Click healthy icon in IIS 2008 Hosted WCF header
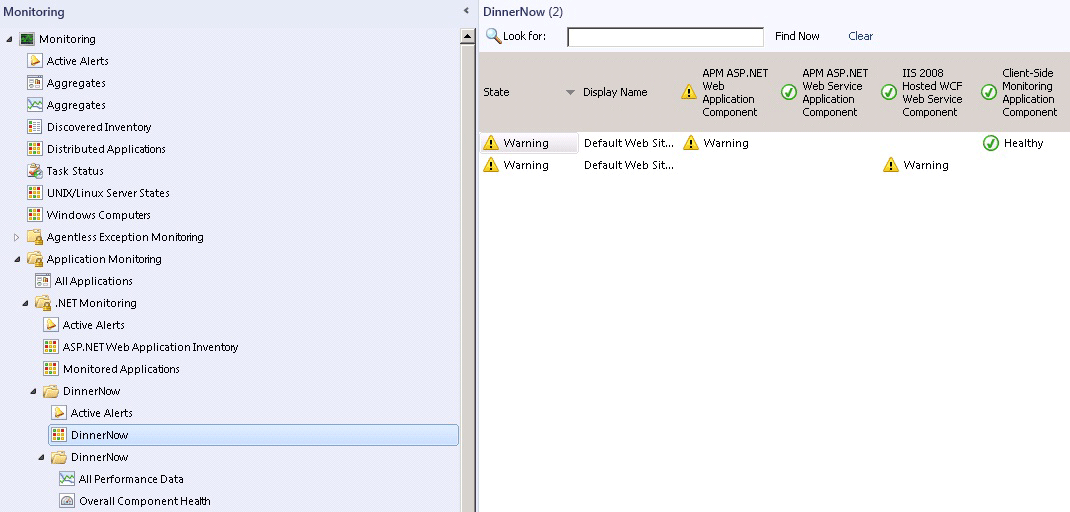The image size is (1070, 512). click(x=888, y=92)
